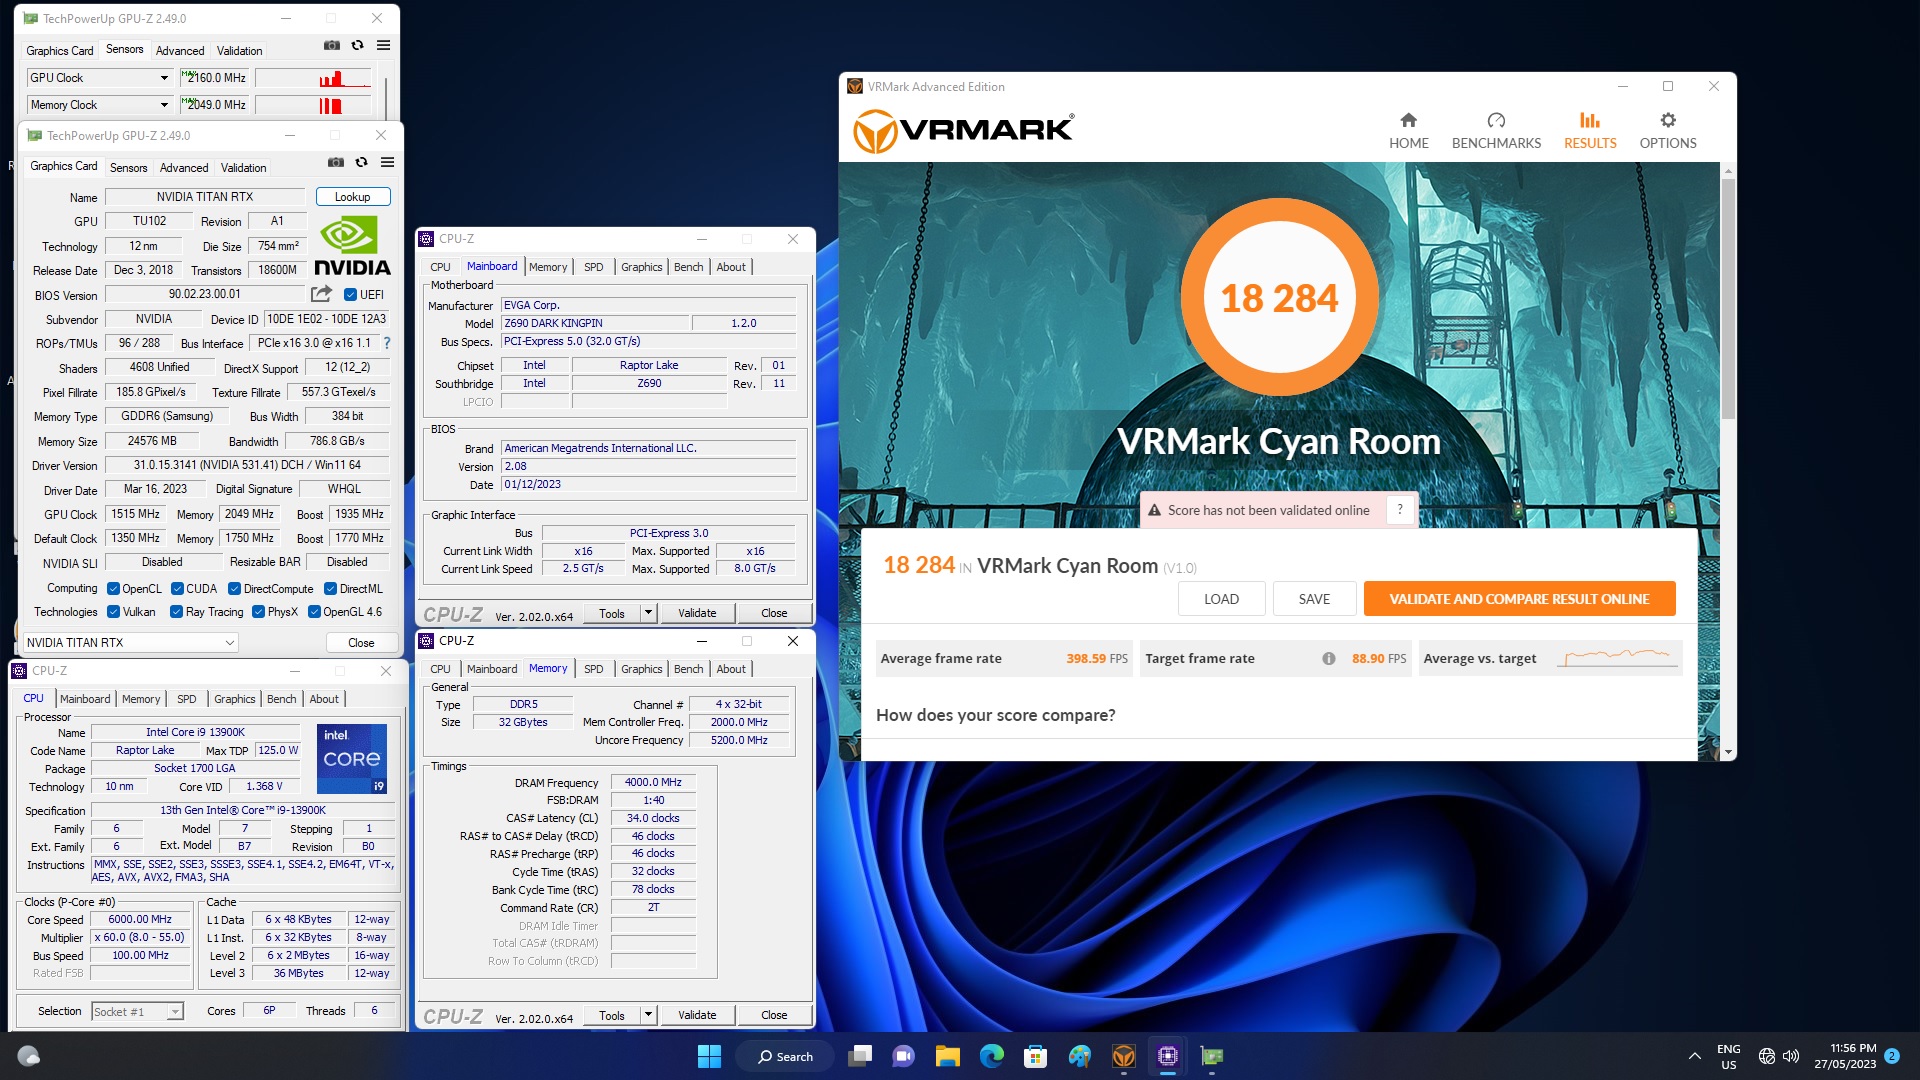Click the Bus Interface question mark in GPU-Z

(387, 343)
